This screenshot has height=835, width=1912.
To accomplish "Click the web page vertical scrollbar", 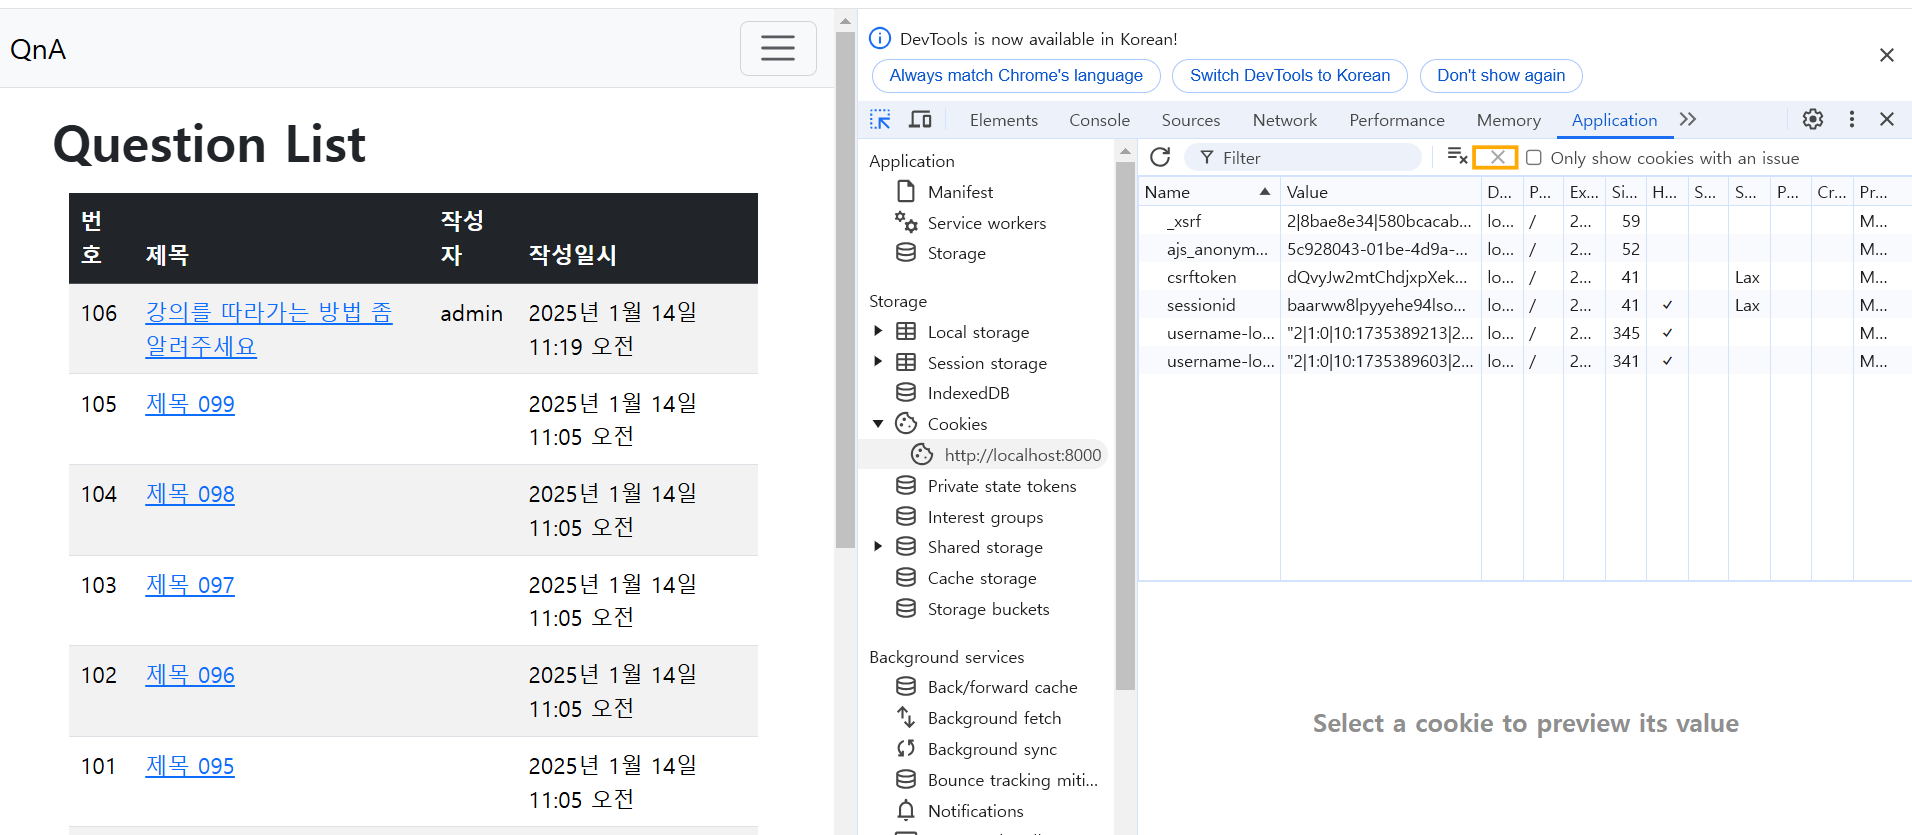I will coord(845,290).
